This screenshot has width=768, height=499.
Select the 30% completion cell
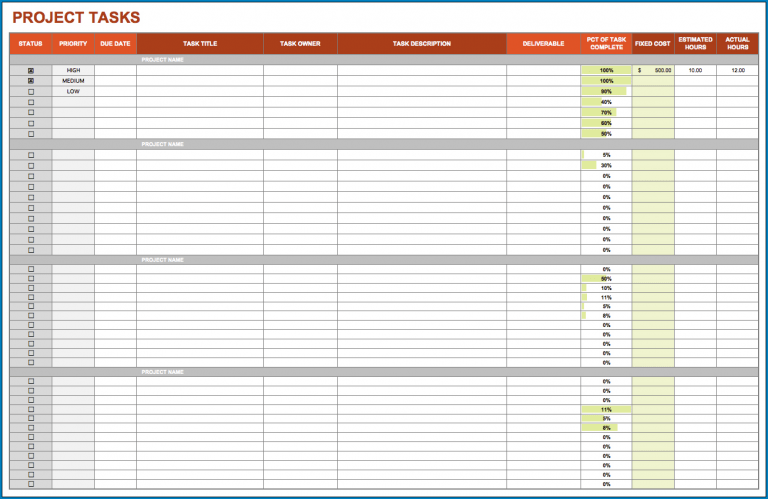click(606, 166)
